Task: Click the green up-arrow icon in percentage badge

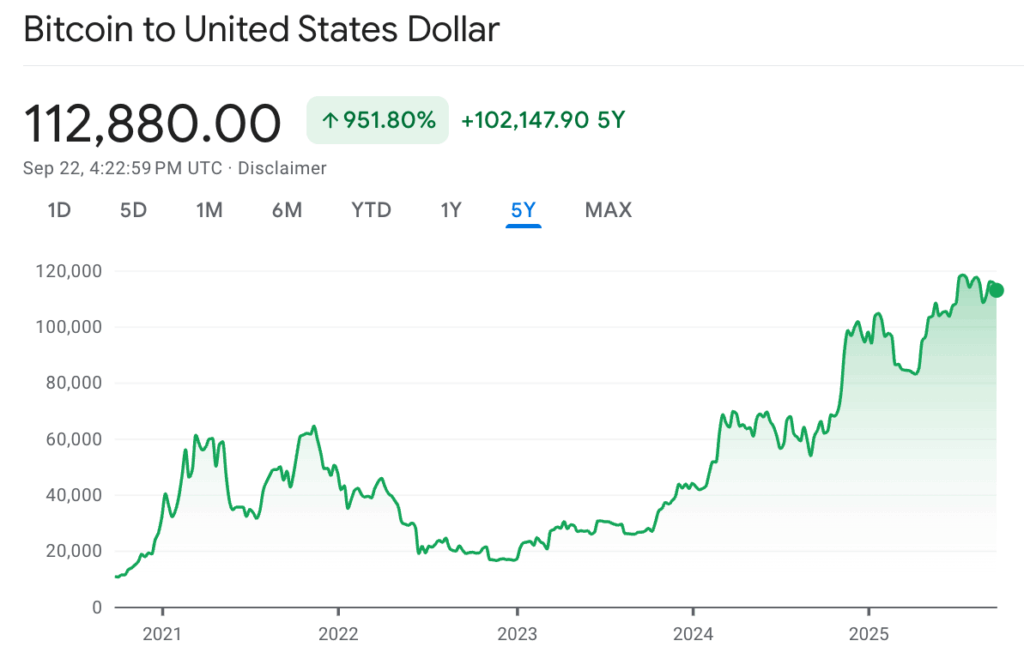Action: 329,121
